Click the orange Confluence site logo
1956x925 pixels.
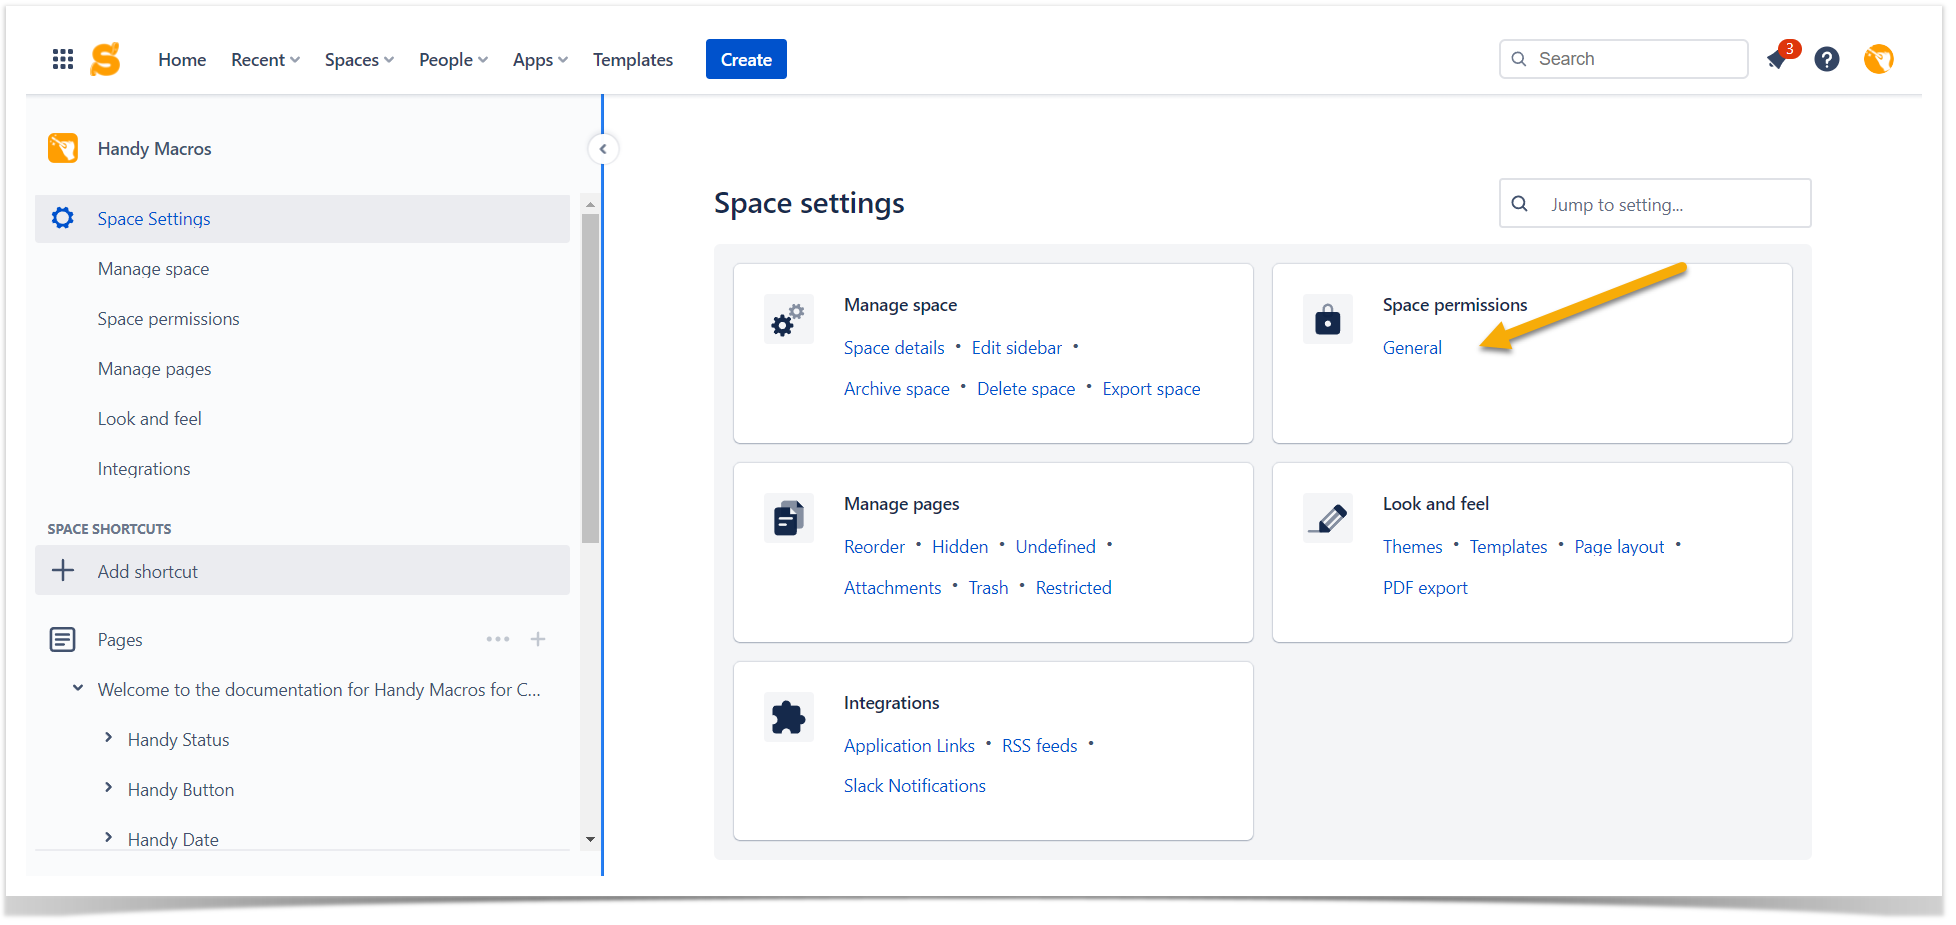(x=105, y=59)
